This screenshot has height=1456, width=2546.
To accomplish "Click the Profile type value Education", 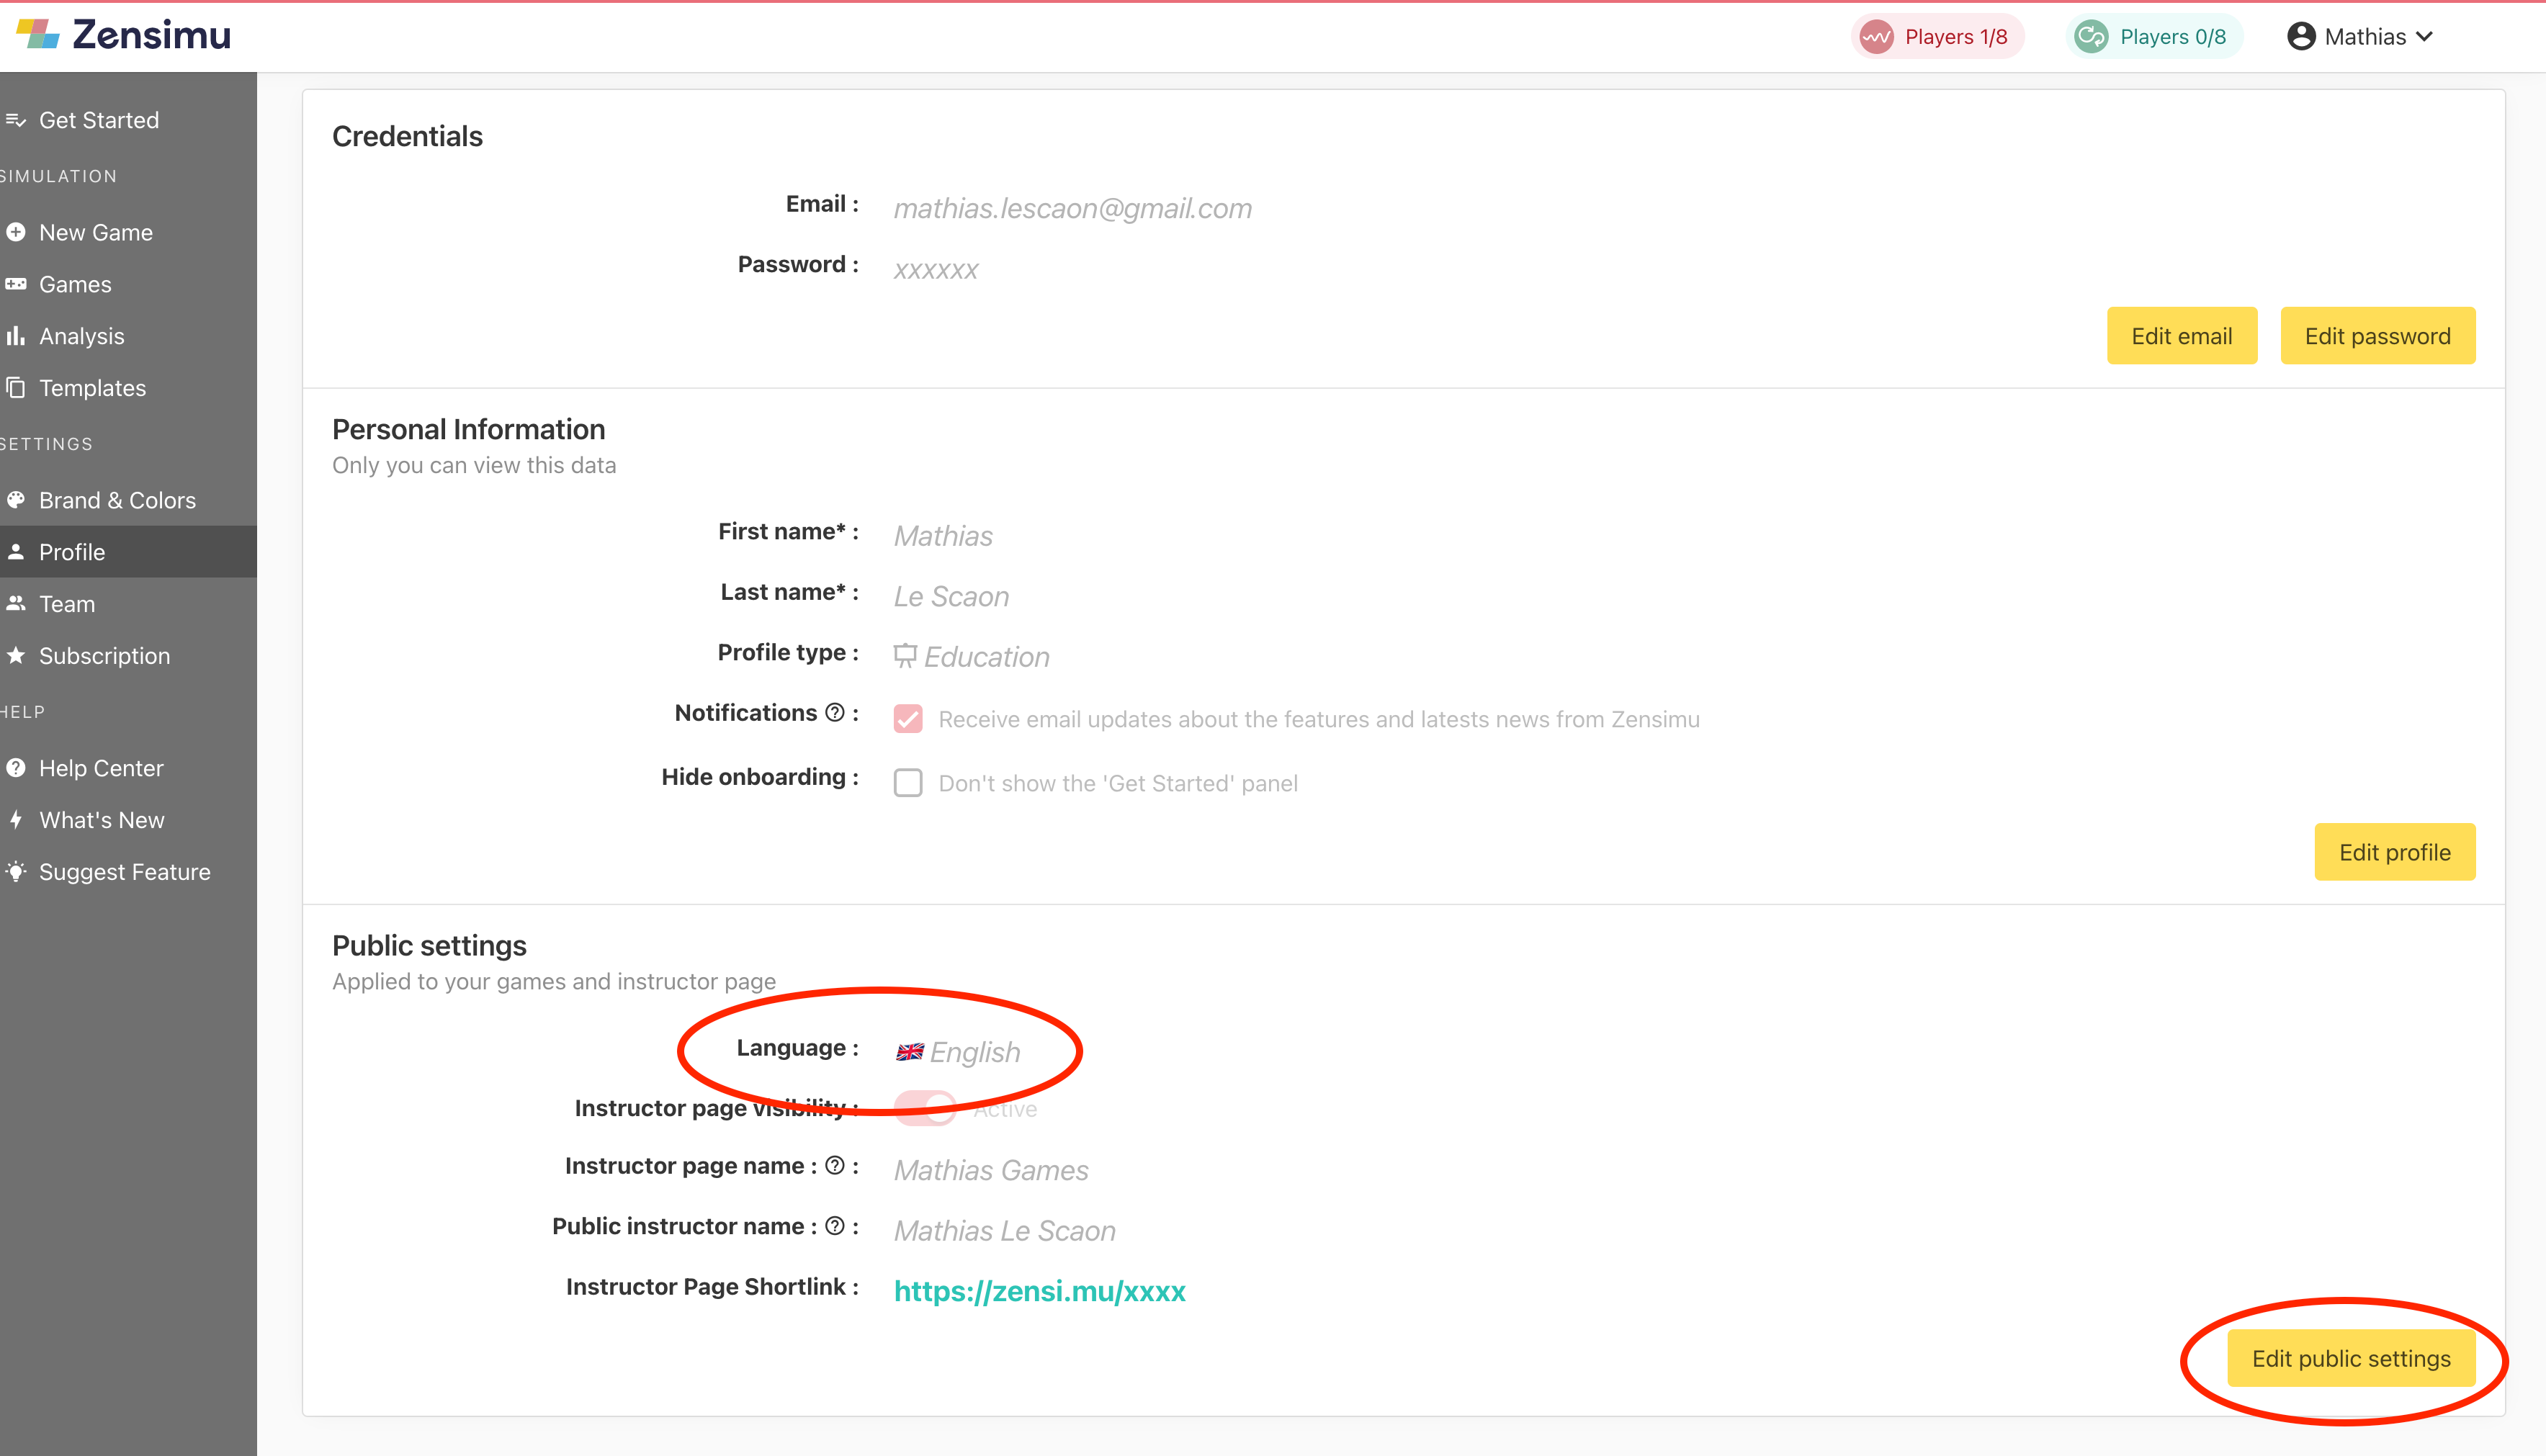I will (x=986, y=657).
